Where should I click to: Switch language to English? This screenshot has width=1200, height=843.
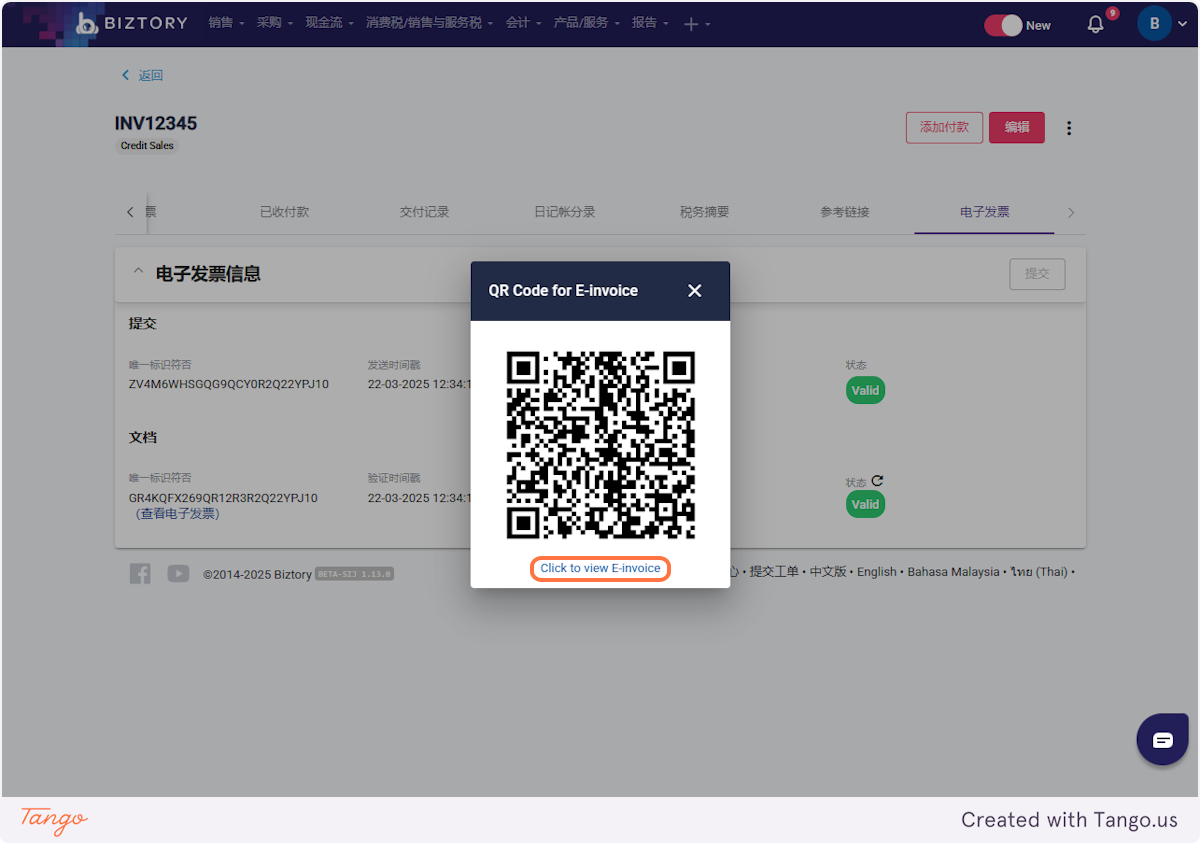[877, 572]
